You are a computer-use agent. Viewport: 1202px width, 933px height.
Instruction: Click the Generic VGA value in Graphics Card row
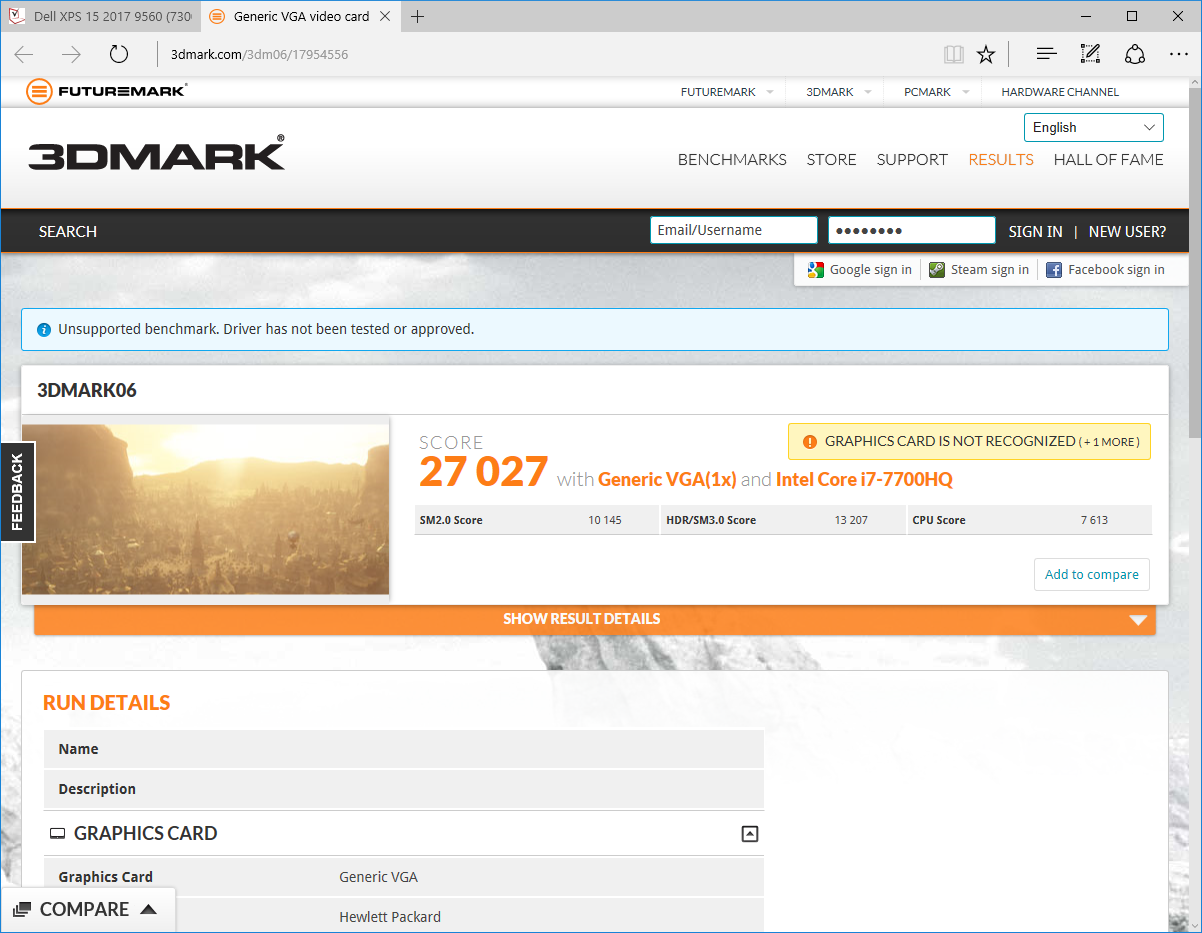(x=378, y=877)
